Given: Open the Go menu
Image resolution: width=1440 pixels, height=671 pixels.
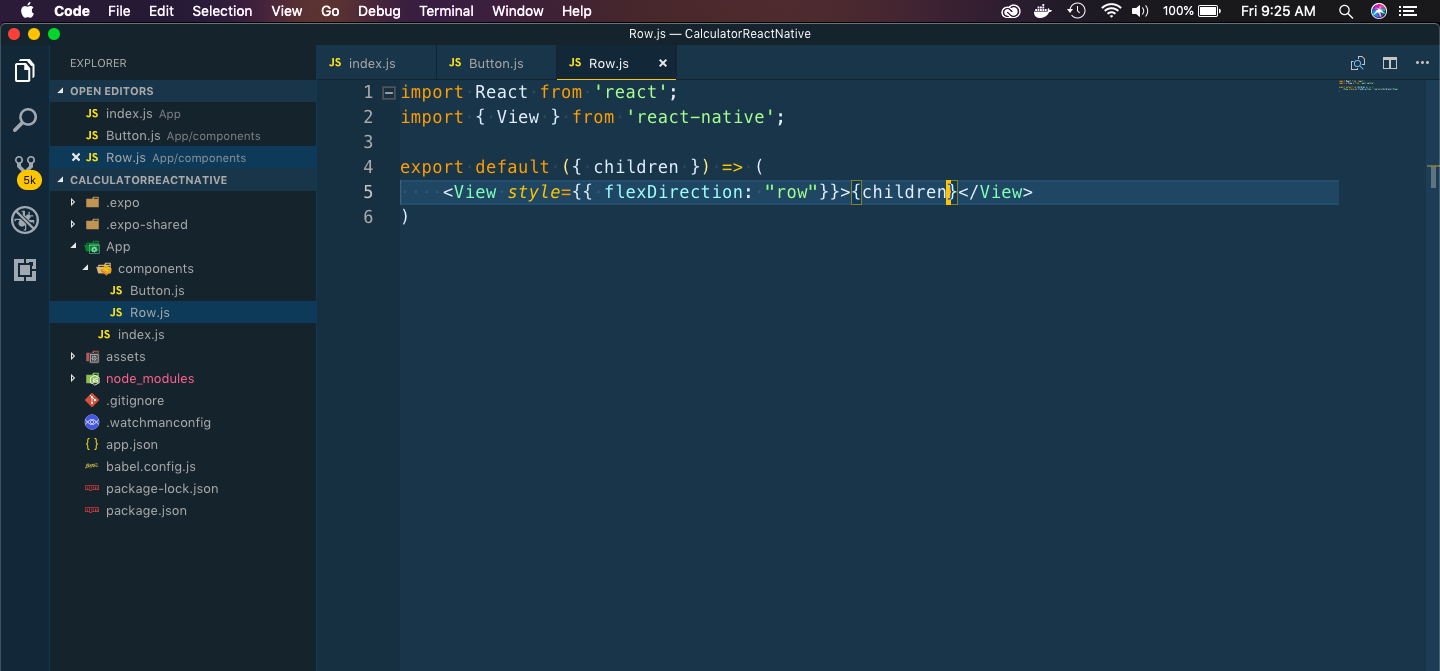Looking at the screenshot, I should point(330,11).
